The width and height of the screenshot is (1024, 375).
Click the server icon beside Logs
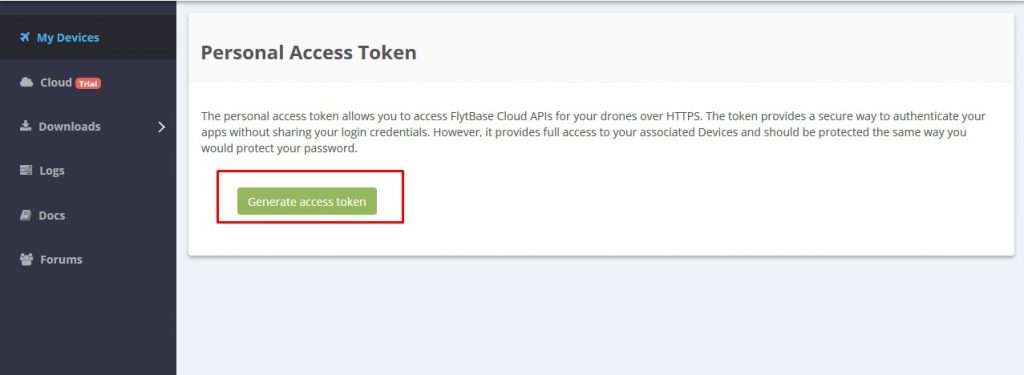tap(26, 171)
